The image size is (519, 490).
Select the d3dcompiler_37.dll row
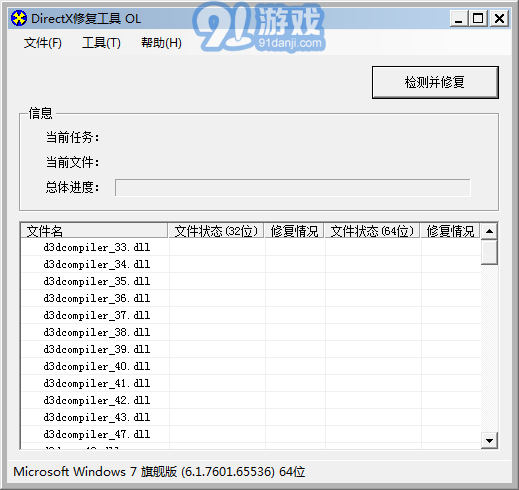pyautogui.click(x=251, y=315)
